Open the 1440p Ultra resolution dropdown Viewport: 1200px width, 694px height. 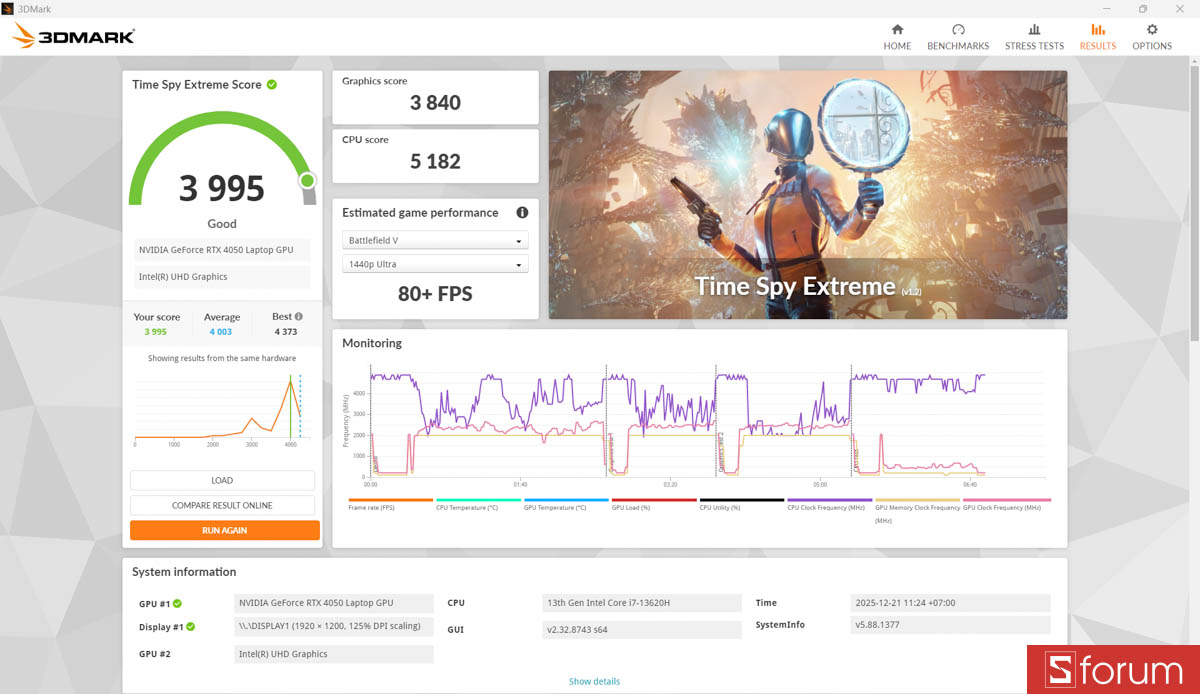(435, 263)
